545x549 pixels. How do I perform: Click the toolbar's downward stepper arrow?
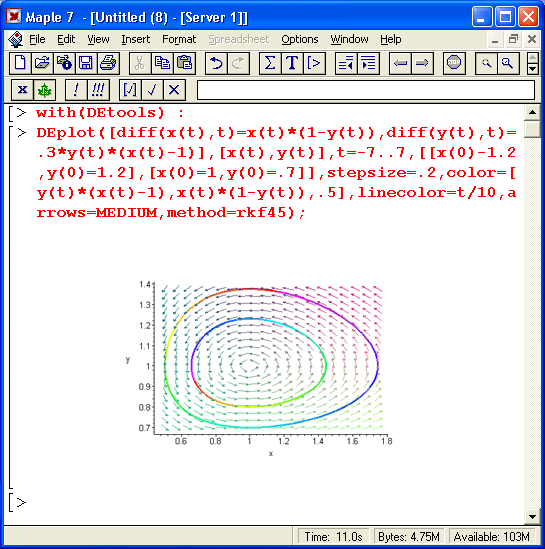point(532,69)
